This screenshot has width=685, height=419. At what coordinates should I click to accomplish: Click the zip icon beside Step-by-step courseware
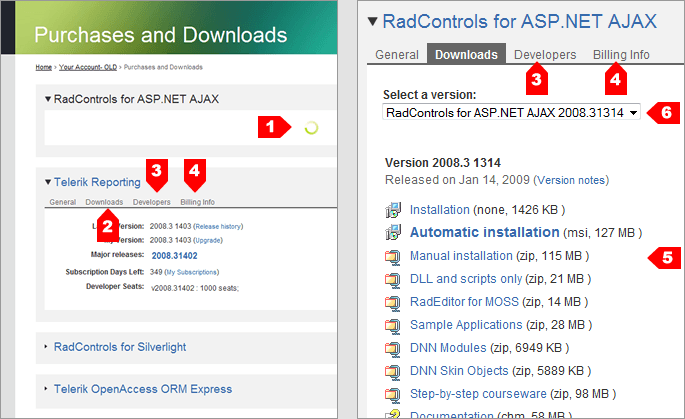pos(392,395)
